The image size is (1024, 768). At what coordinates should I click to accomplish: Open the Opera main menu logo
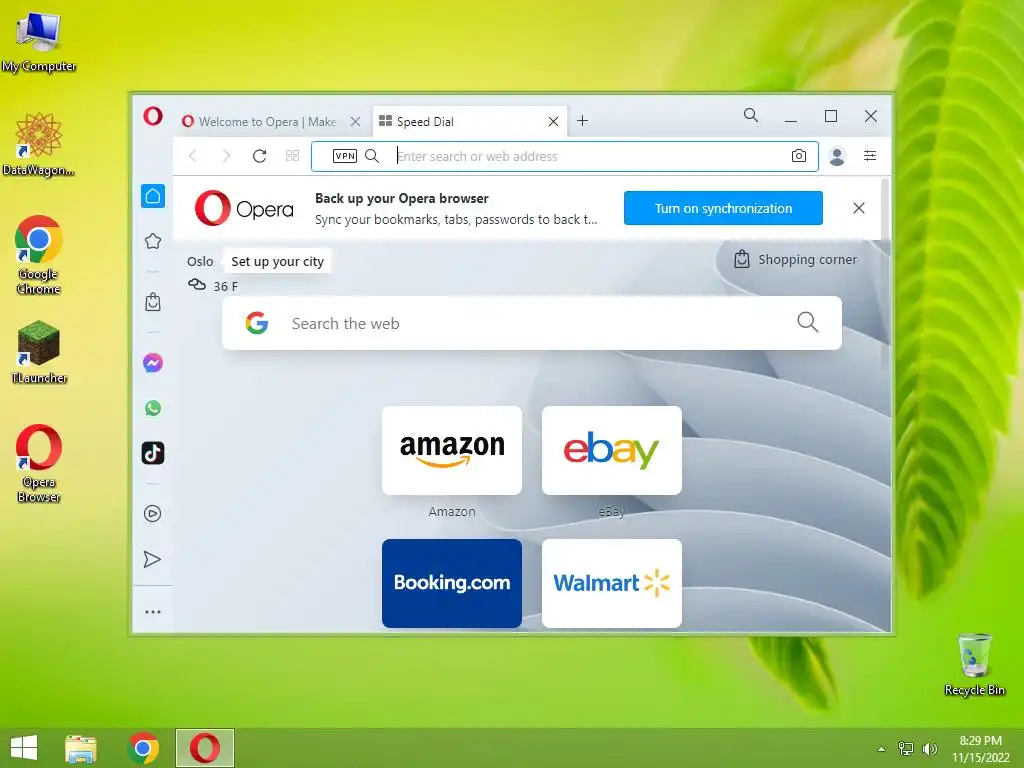point(153,116)
